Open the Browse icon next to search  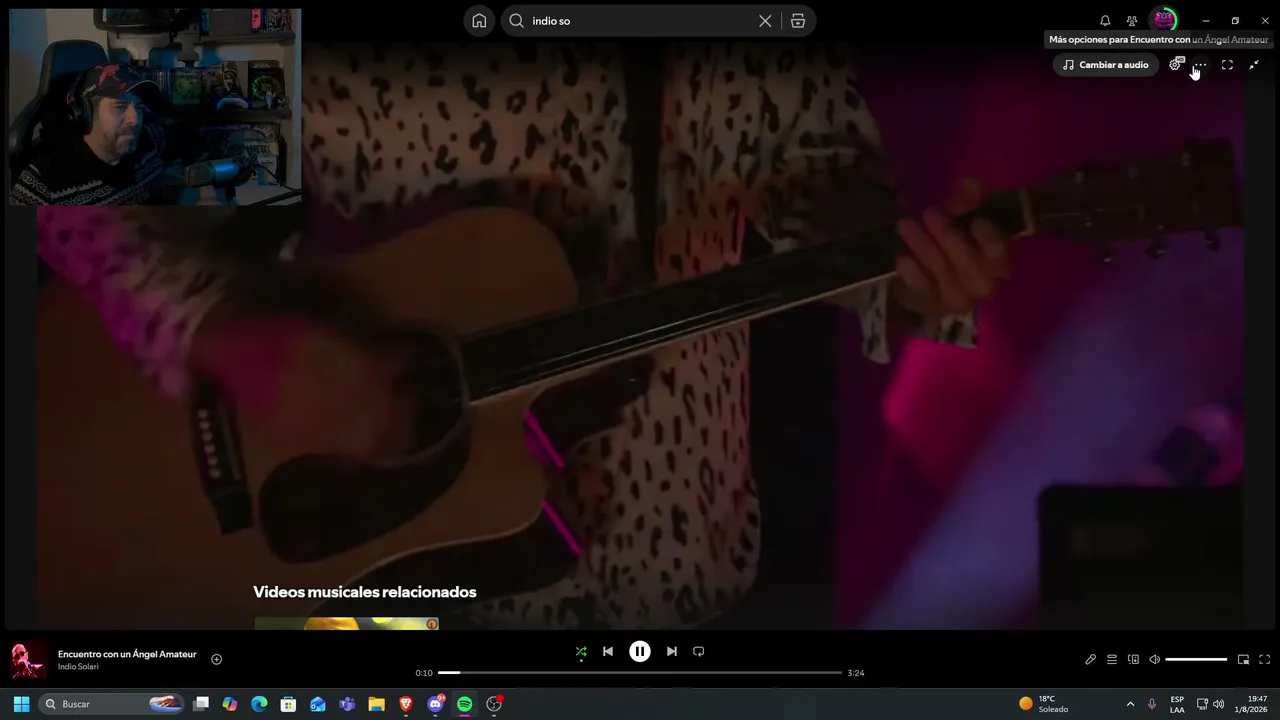pos(798,21)
